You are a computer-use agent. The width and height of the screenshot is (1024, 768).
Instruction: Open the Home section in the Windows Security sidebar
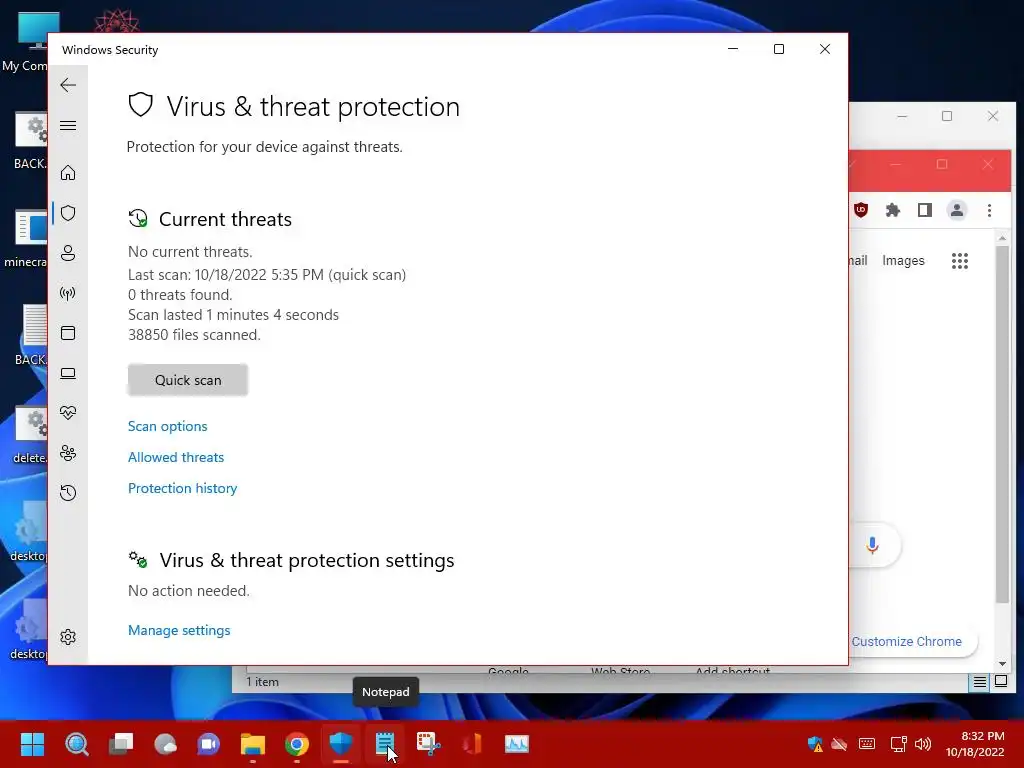(x=68, y=173)
